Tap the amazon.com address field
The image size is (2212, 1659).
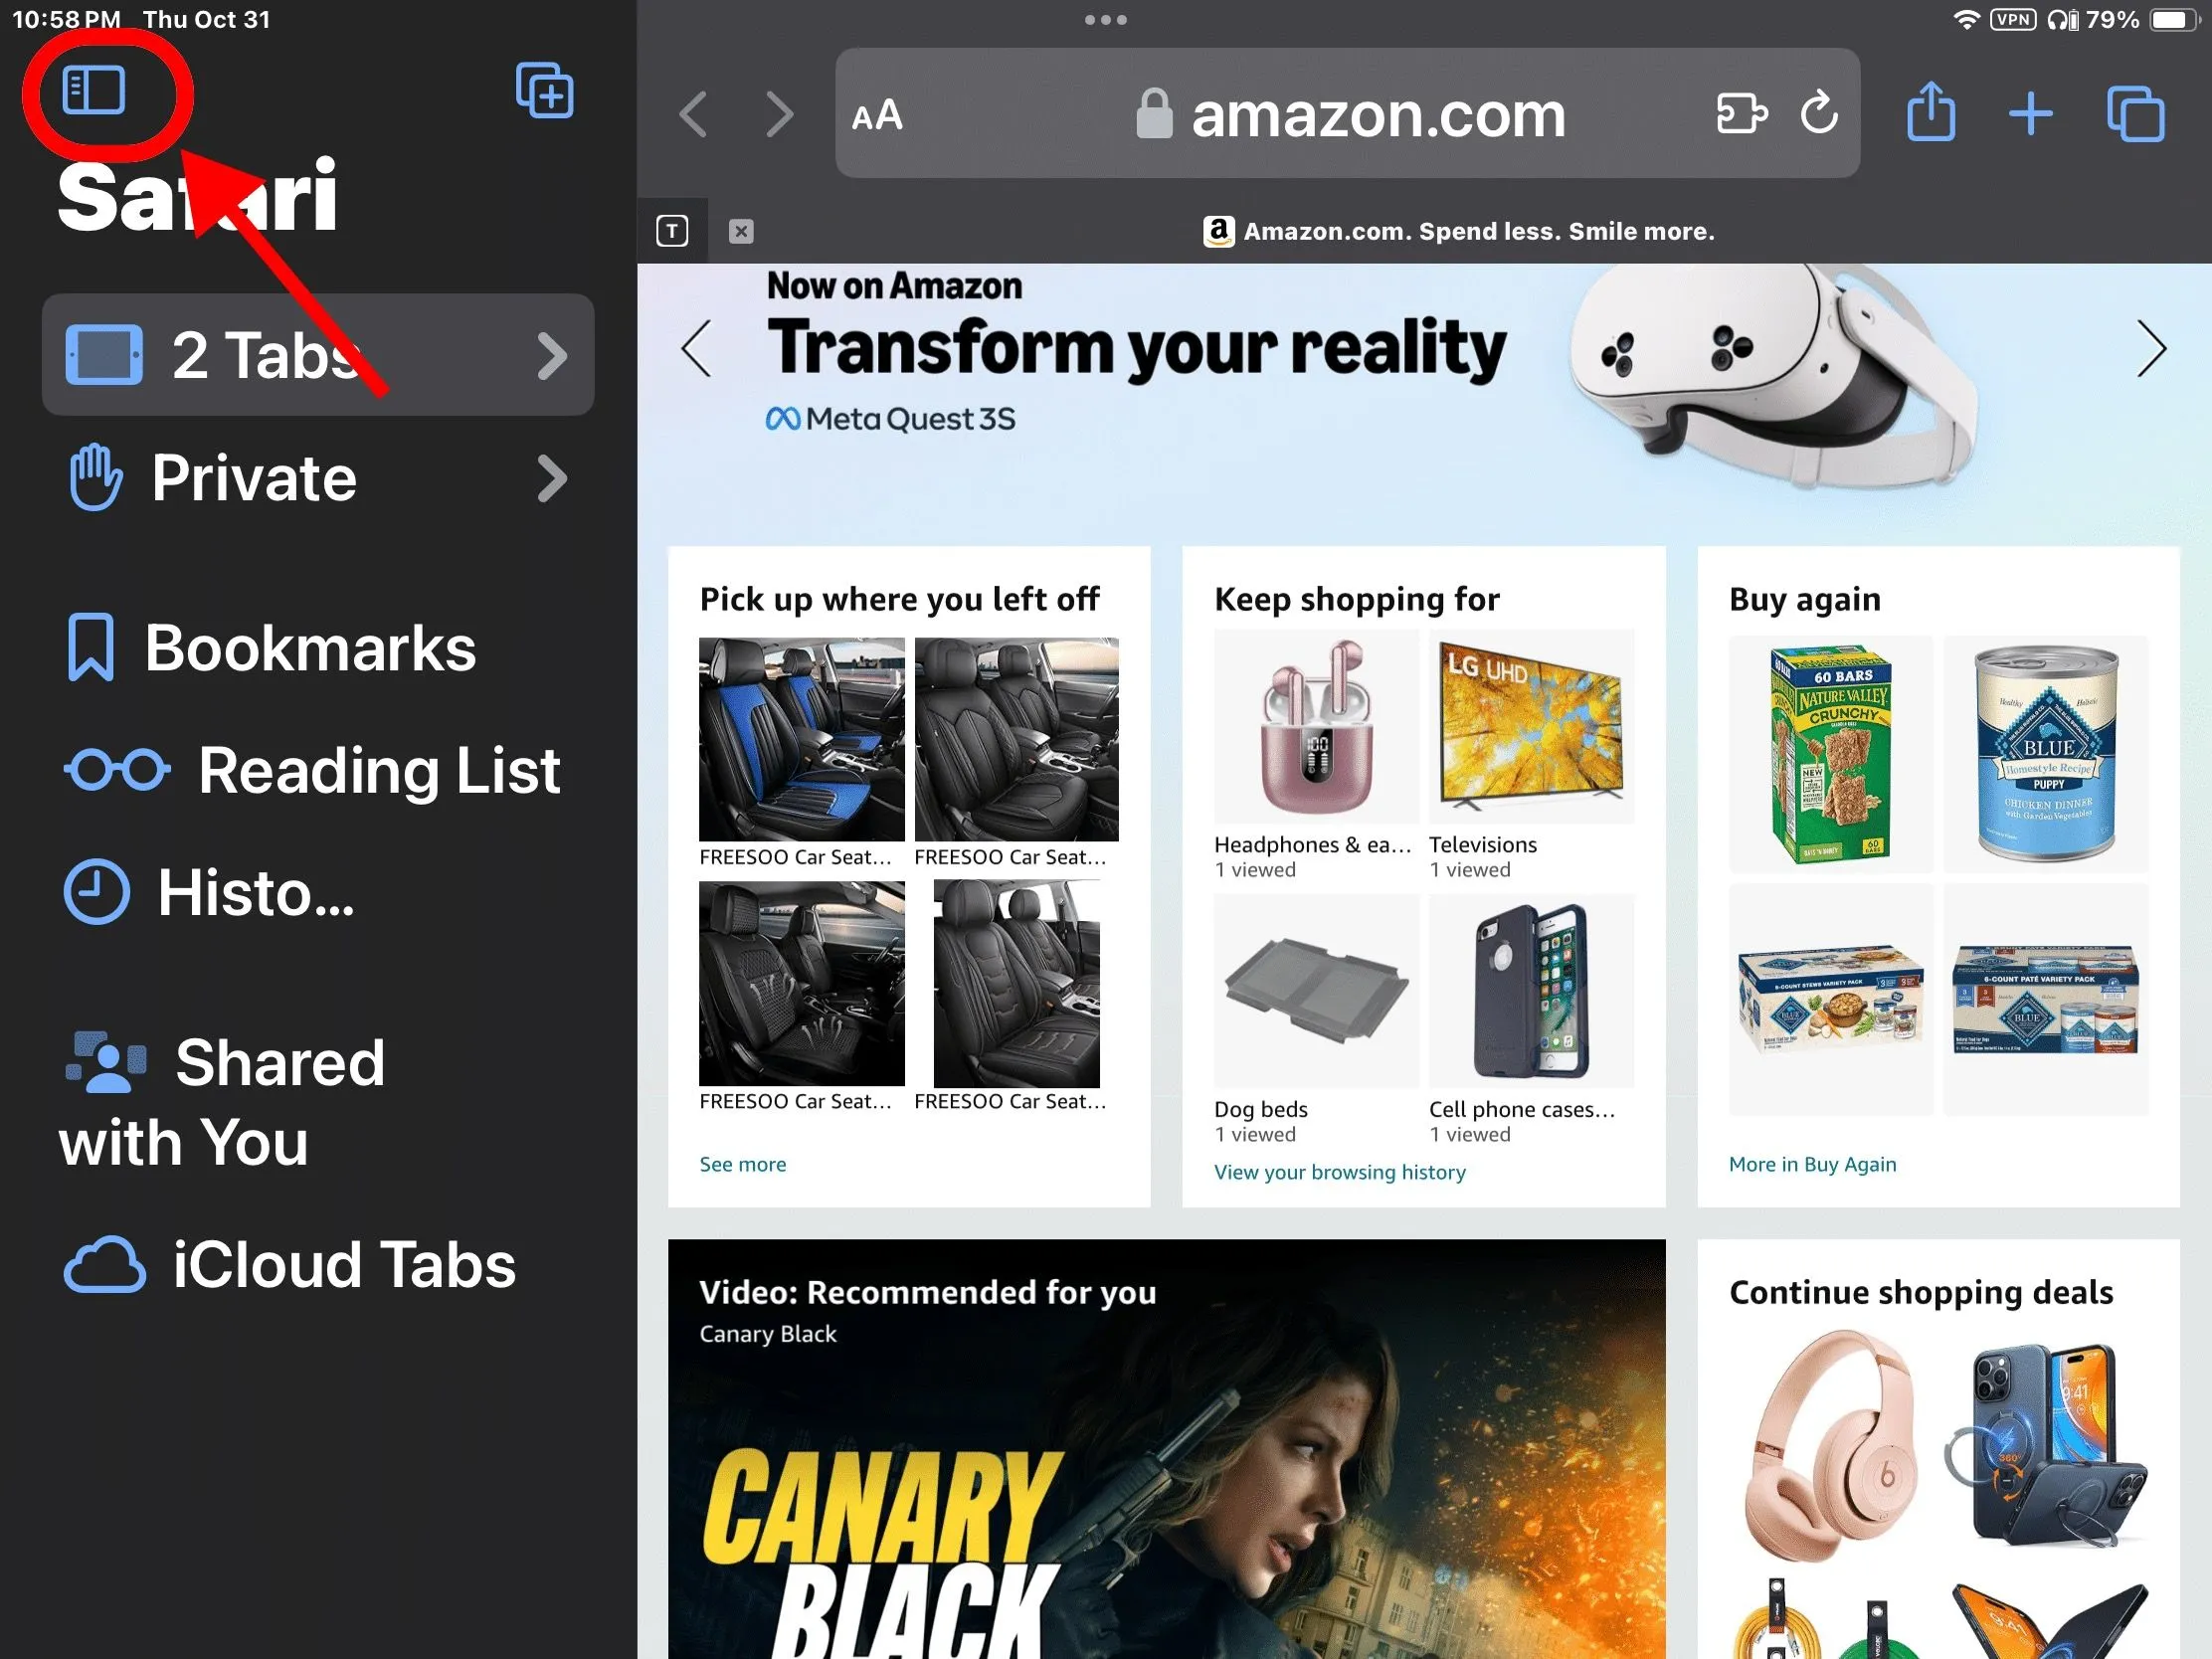coord(1348,113)
